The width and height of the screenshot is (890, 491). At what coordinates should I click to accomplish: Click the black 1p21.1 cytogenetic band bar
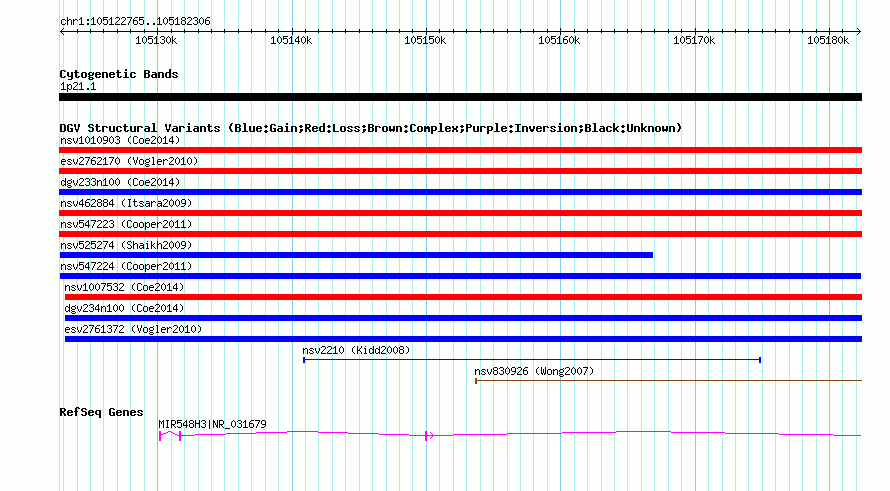460,97
